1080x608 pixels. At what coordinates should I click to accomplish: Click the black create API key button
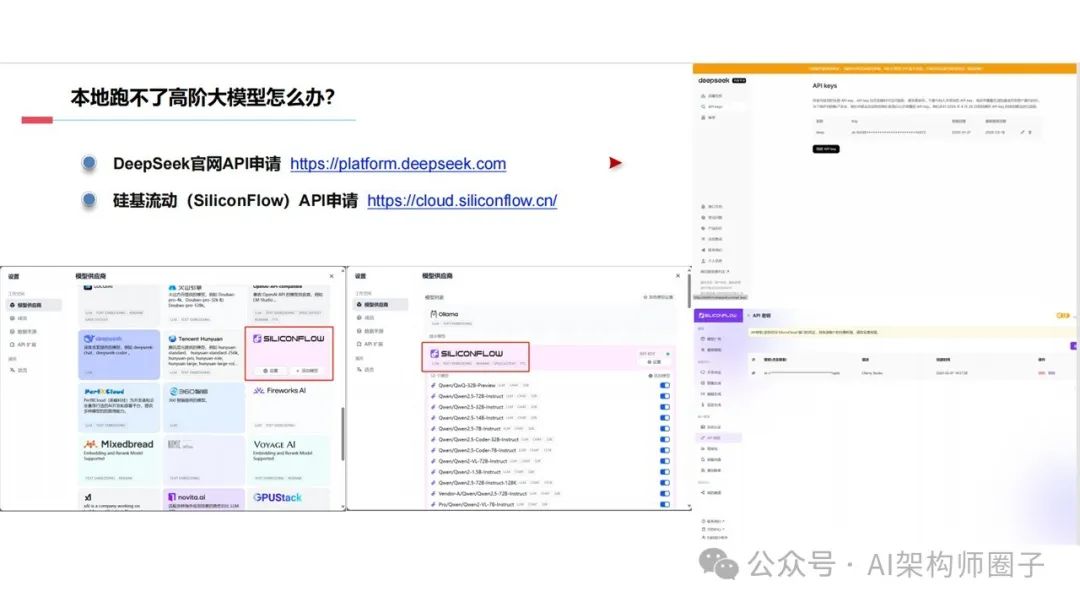point(826,149)
